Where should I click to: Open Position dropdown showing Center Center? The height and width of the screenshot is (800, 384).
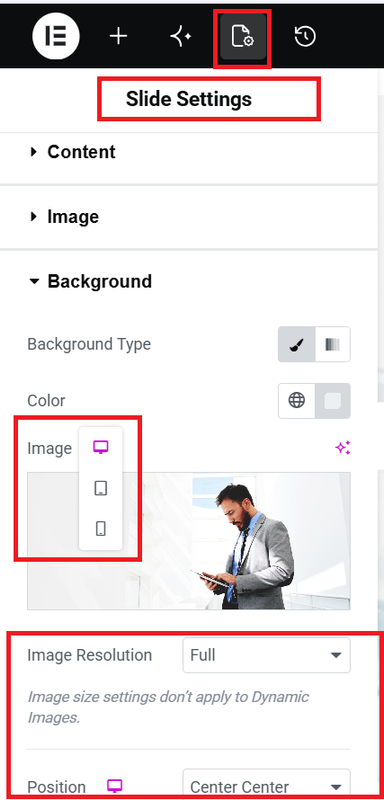[x=266, y=785]
